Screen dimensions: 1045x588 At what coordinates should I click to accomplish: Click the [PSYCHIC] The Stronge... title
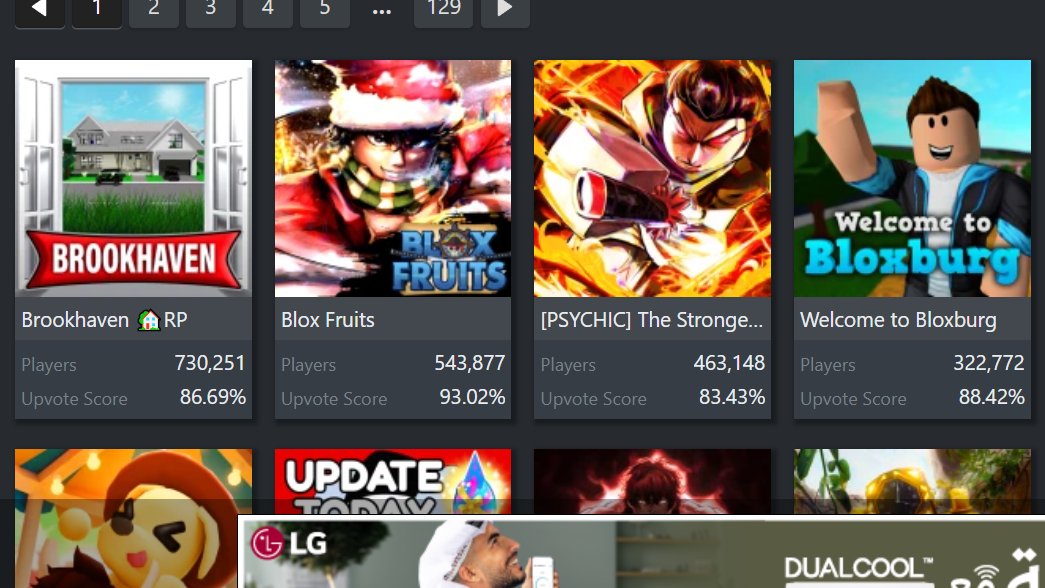652,320
